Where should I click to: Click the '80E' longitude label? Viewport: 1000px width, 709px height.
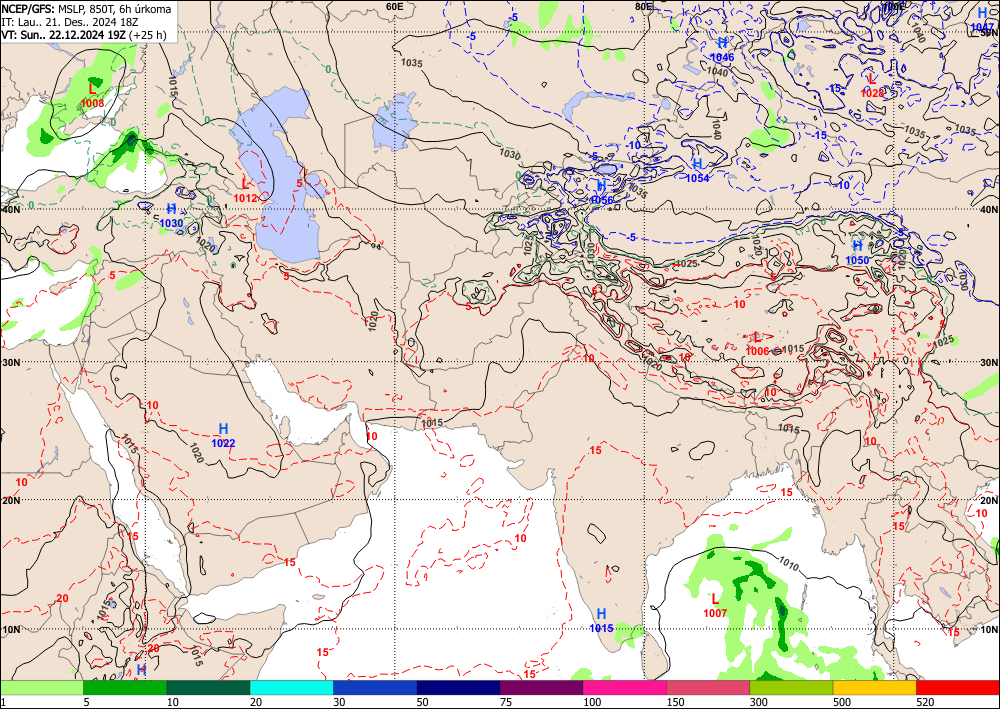pyautogui.click(x=644, y=6)
